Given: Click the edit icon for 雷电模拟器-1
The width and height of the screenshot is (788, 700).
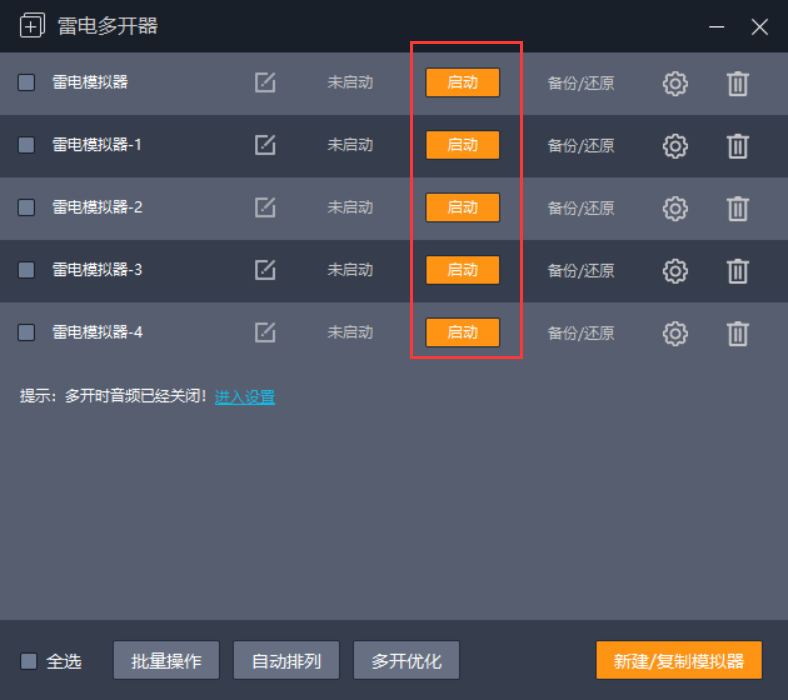Looking at the screenshot, I should pyautogui.click(x=265, y=145).
